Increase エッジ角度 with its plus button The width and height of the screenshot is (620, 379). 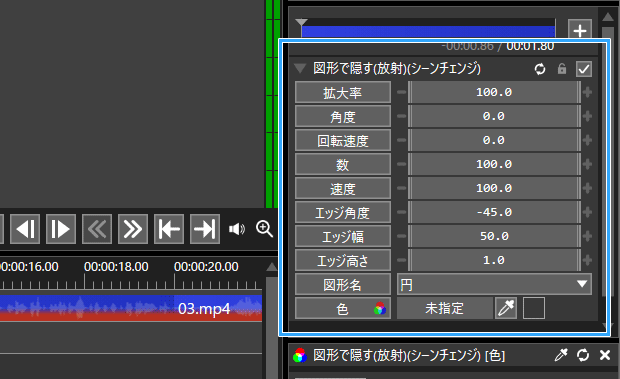point(587,213)
